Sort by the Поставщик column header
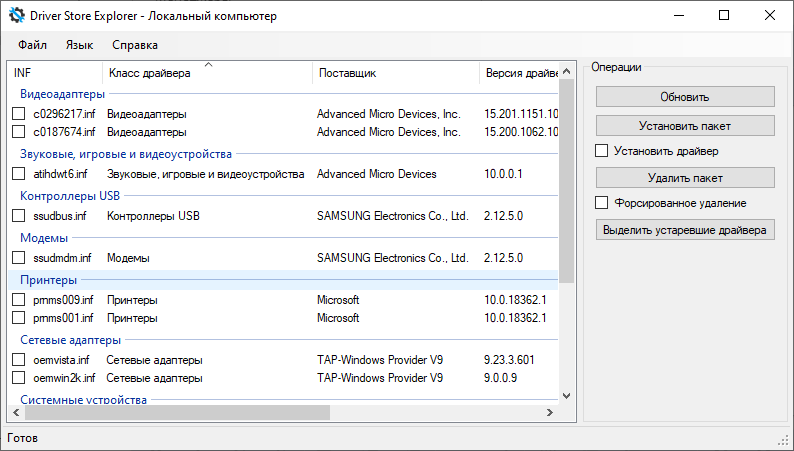The height and width of the screenshot is (451, 794). click(x=347, y=73)
